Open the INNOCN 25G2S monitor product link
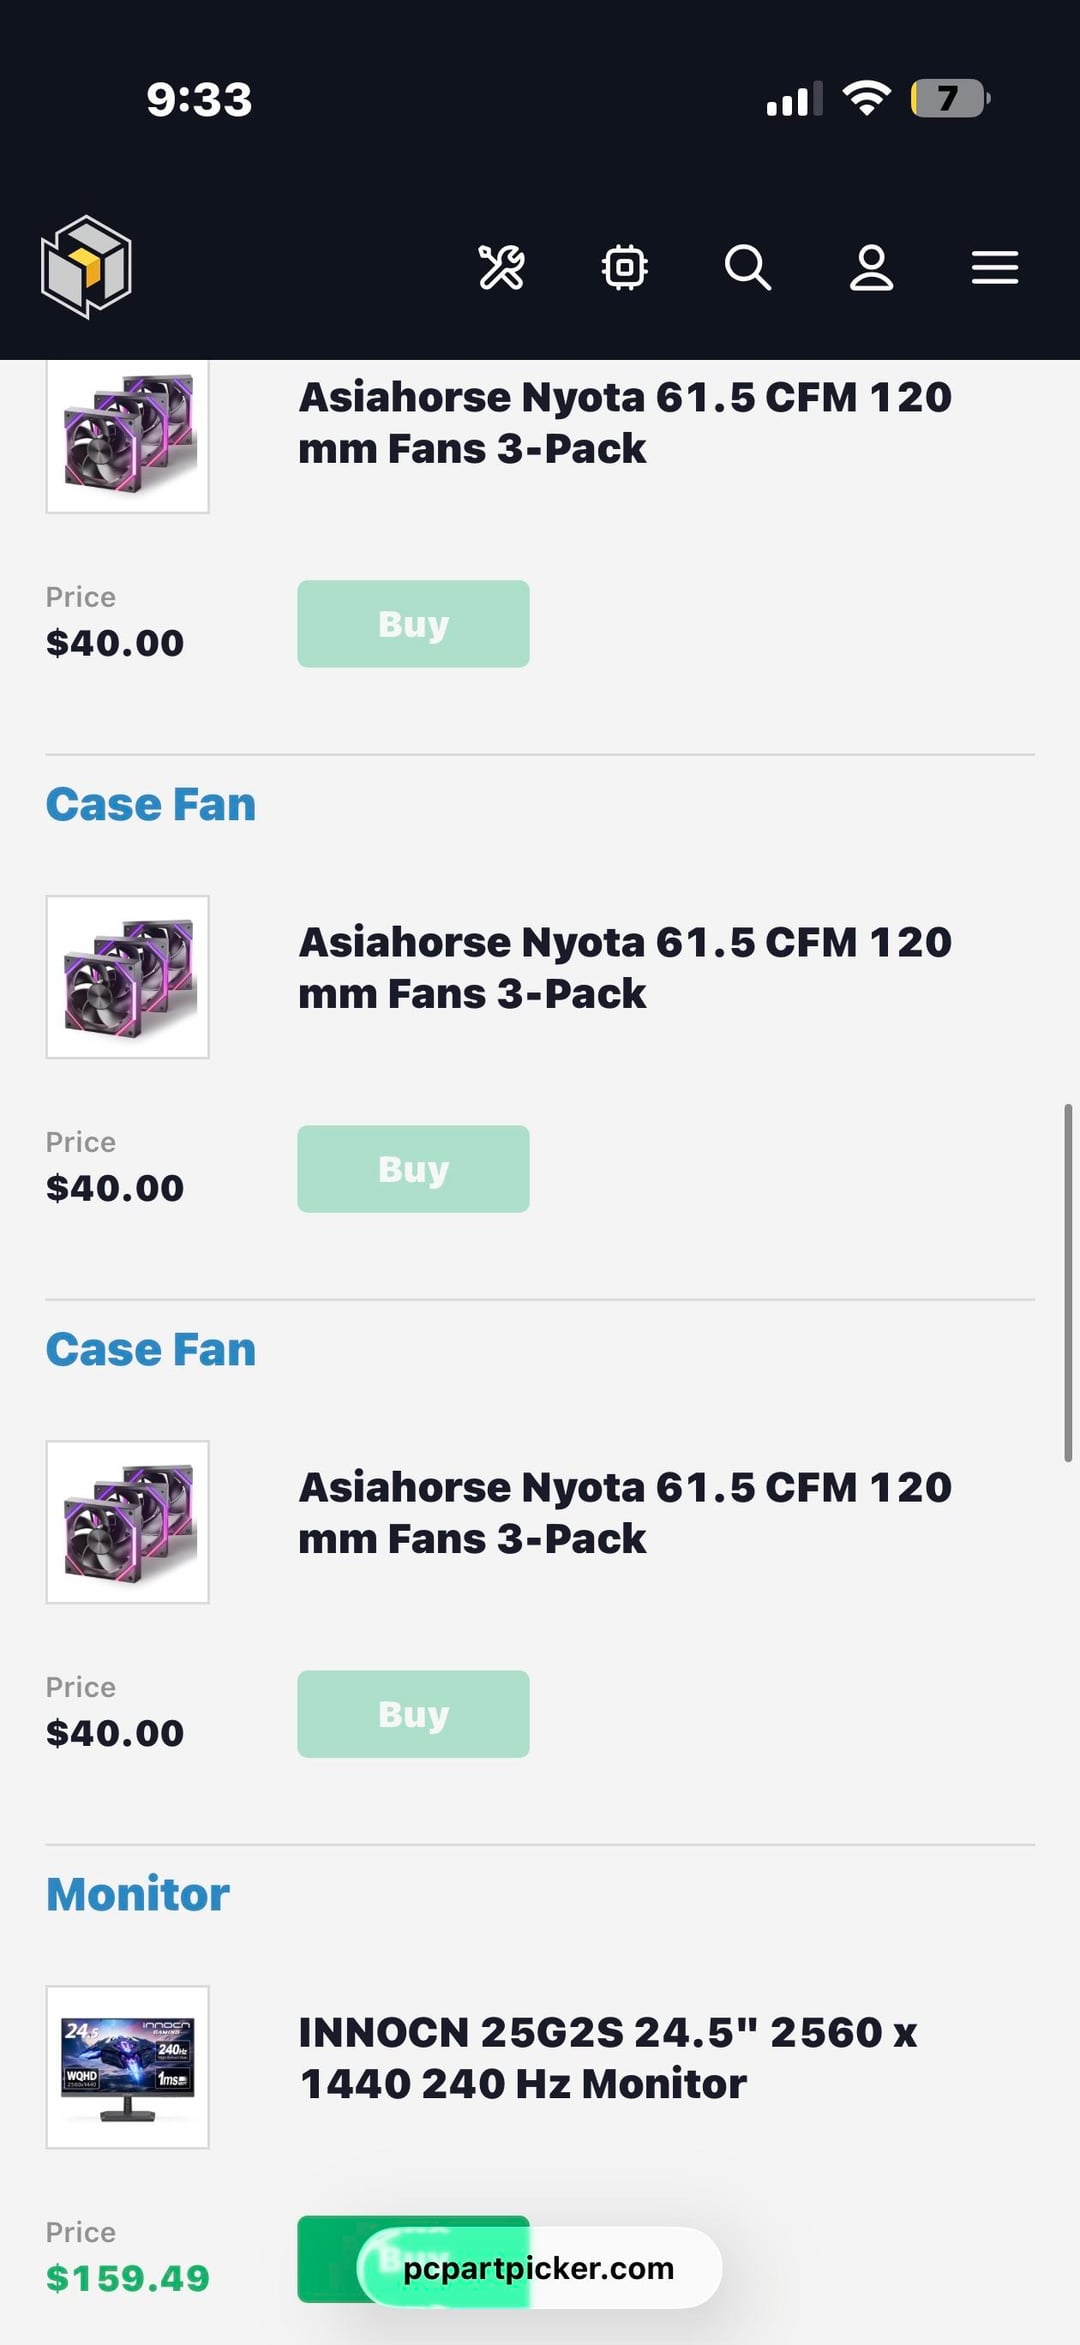This screenshot has height=2345, width=1080. [608, 2058]
